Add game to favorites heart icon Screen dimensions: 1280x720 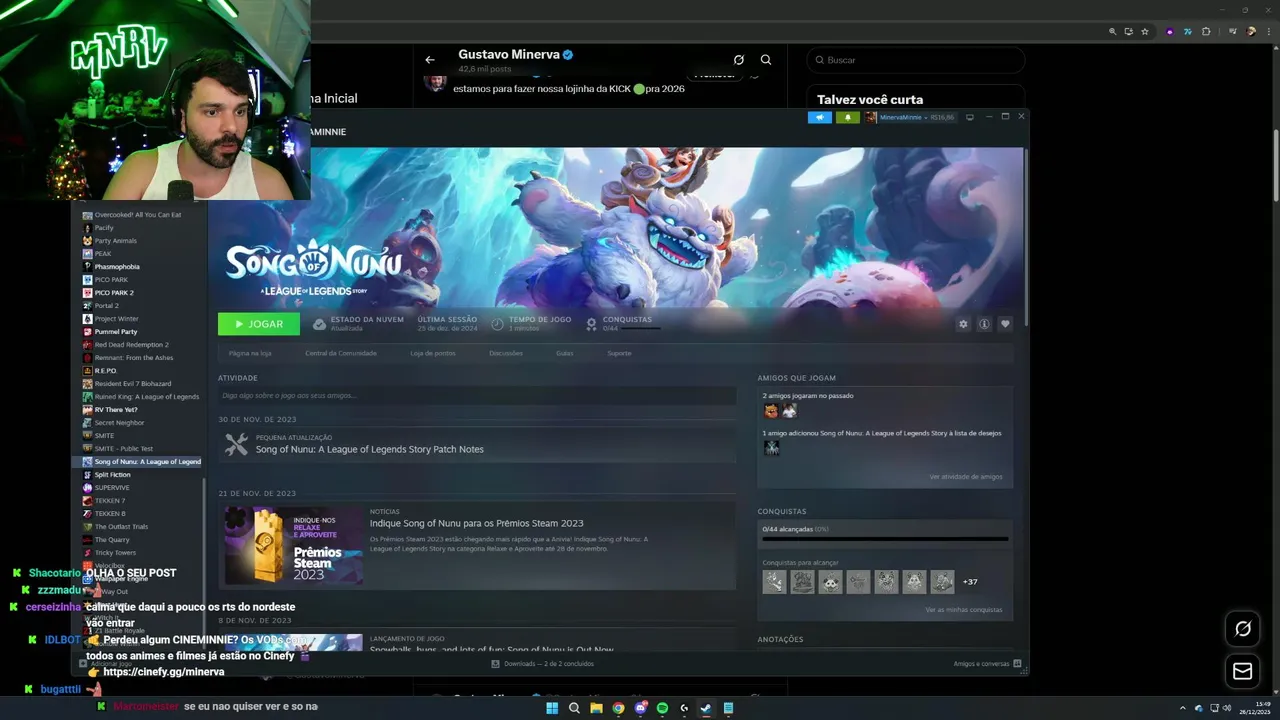coord(1005,324)
